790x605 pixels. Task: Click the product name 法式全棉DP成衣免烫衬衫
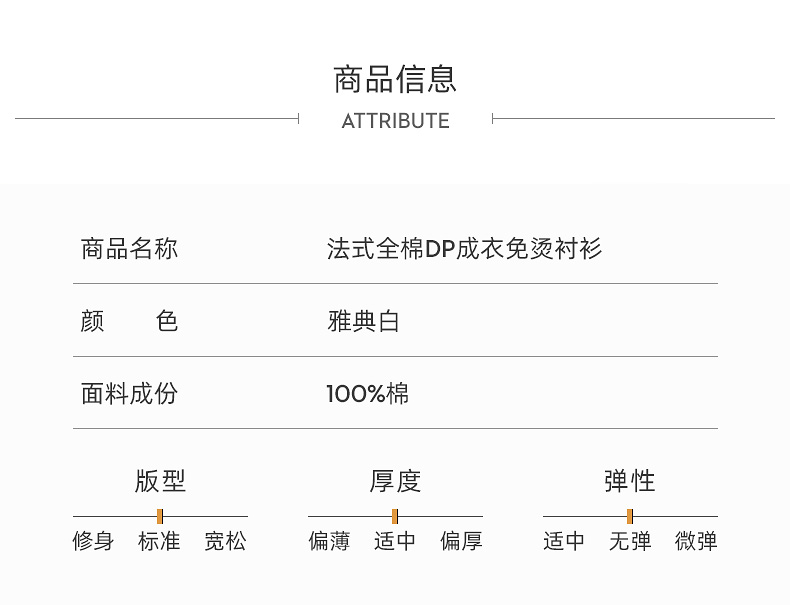coord(464,249)
